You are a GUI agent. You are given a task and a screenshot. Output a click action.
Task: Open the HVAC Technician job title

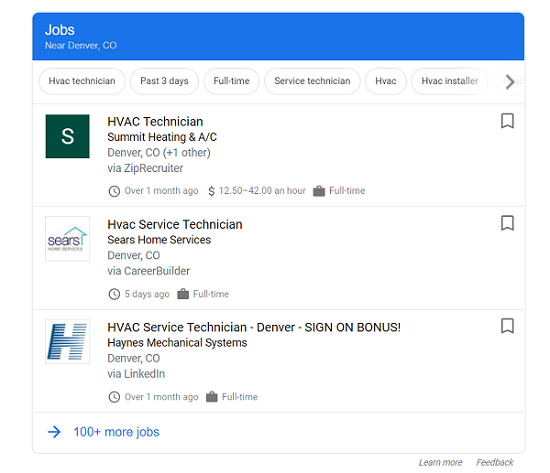click(x=155, y=122)
